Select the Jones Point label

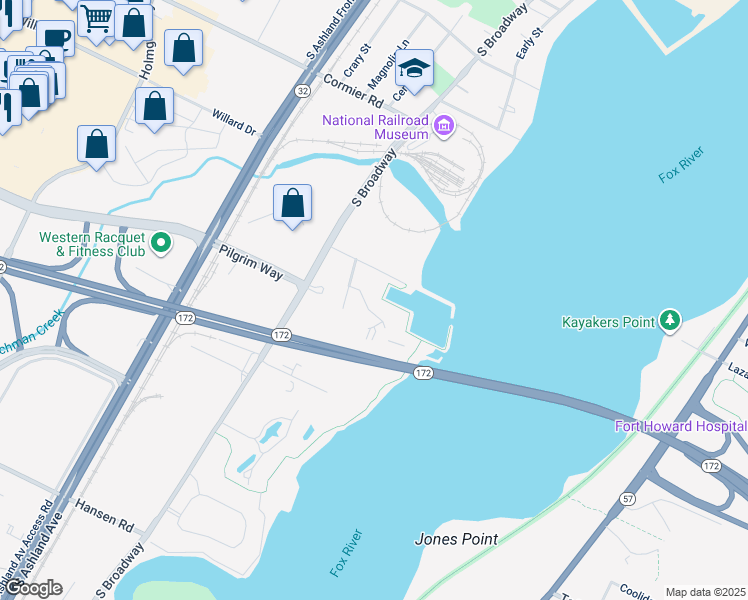[456, 539]
